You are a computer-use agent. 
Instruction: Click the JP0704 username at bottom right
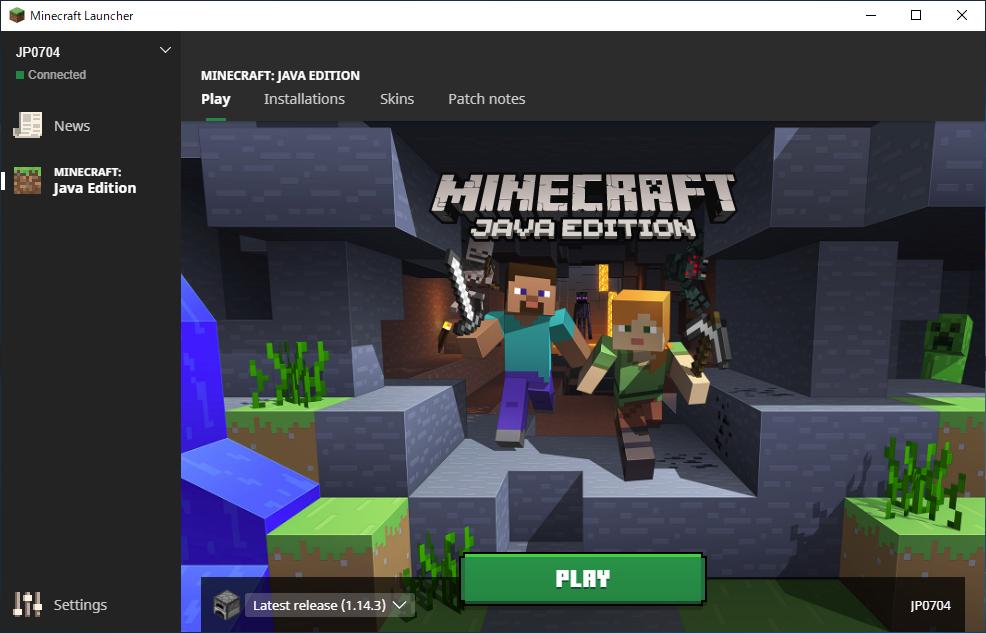tap(930, 605)
